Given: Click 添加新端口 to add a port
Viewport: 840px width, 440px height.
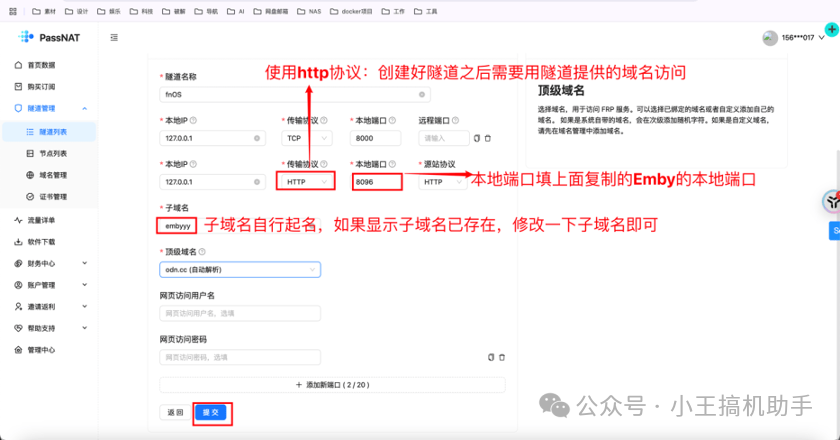Looking at the screenshot, I should (333, 385).
